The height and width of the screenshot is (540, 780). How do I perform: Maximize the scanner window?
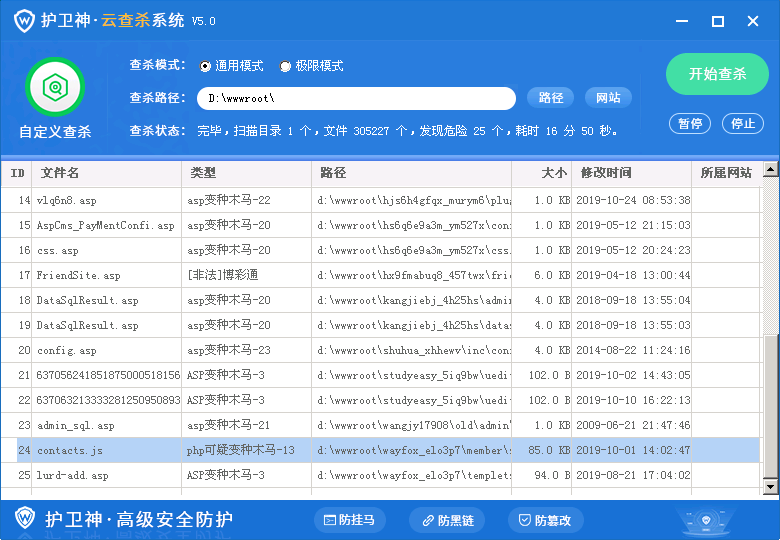(x=717, y=21)
